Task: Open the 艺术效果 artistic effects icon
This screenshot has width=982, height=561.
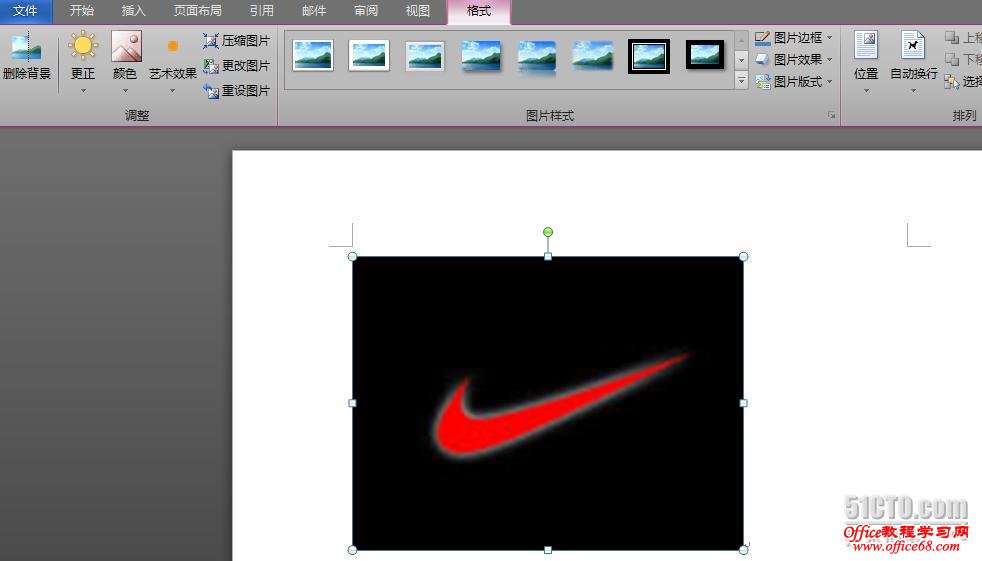Action: tap(173, 46)
